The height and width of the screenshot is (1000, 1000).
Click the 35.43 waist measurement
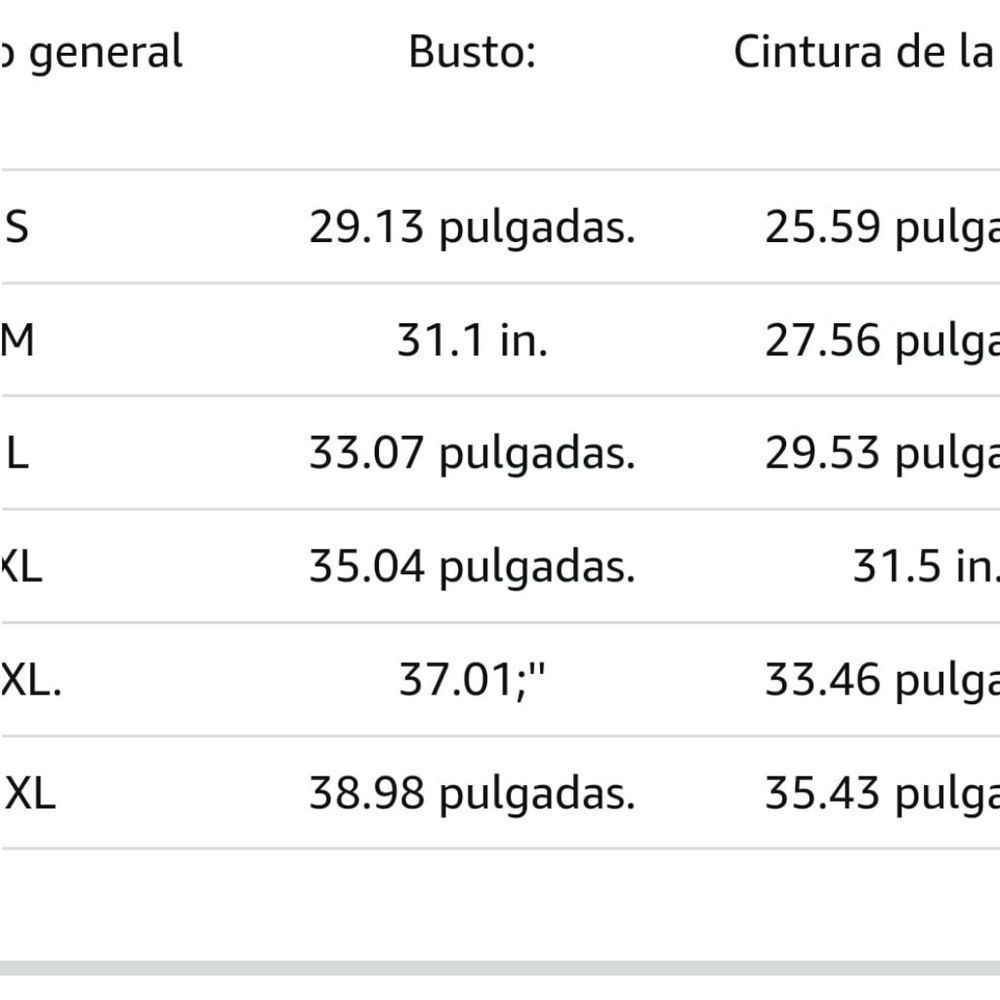882,793
